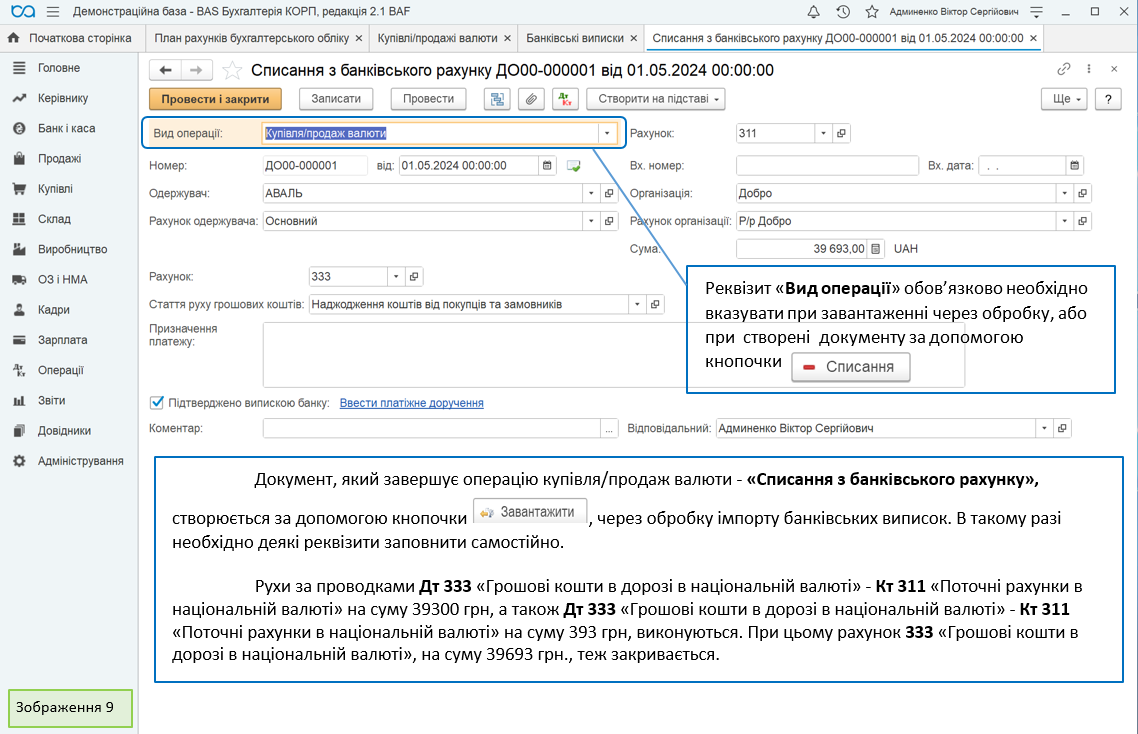This screenshot has width=1138, height=734.
Task: Copy link to document icon
Action: 1064,69
